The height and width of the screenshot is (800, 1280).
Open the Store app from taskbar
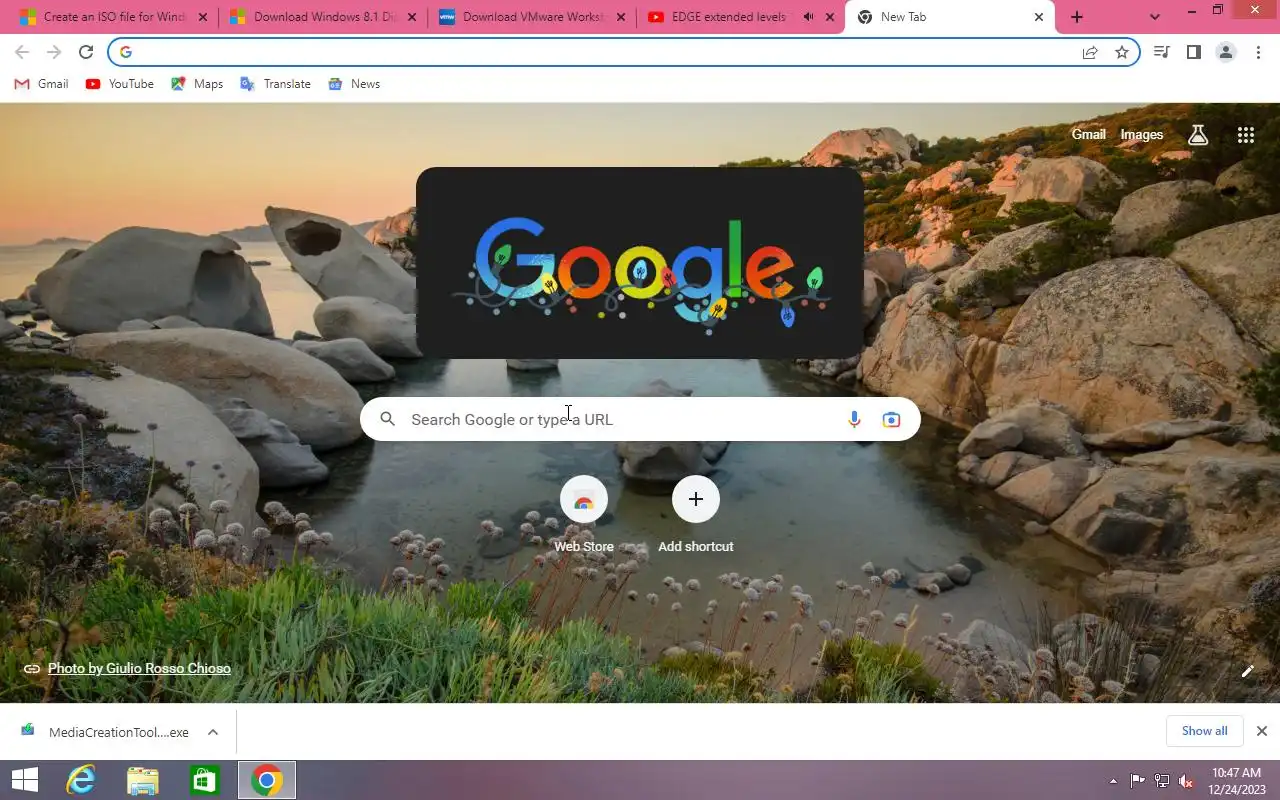[x=204, y=780]
